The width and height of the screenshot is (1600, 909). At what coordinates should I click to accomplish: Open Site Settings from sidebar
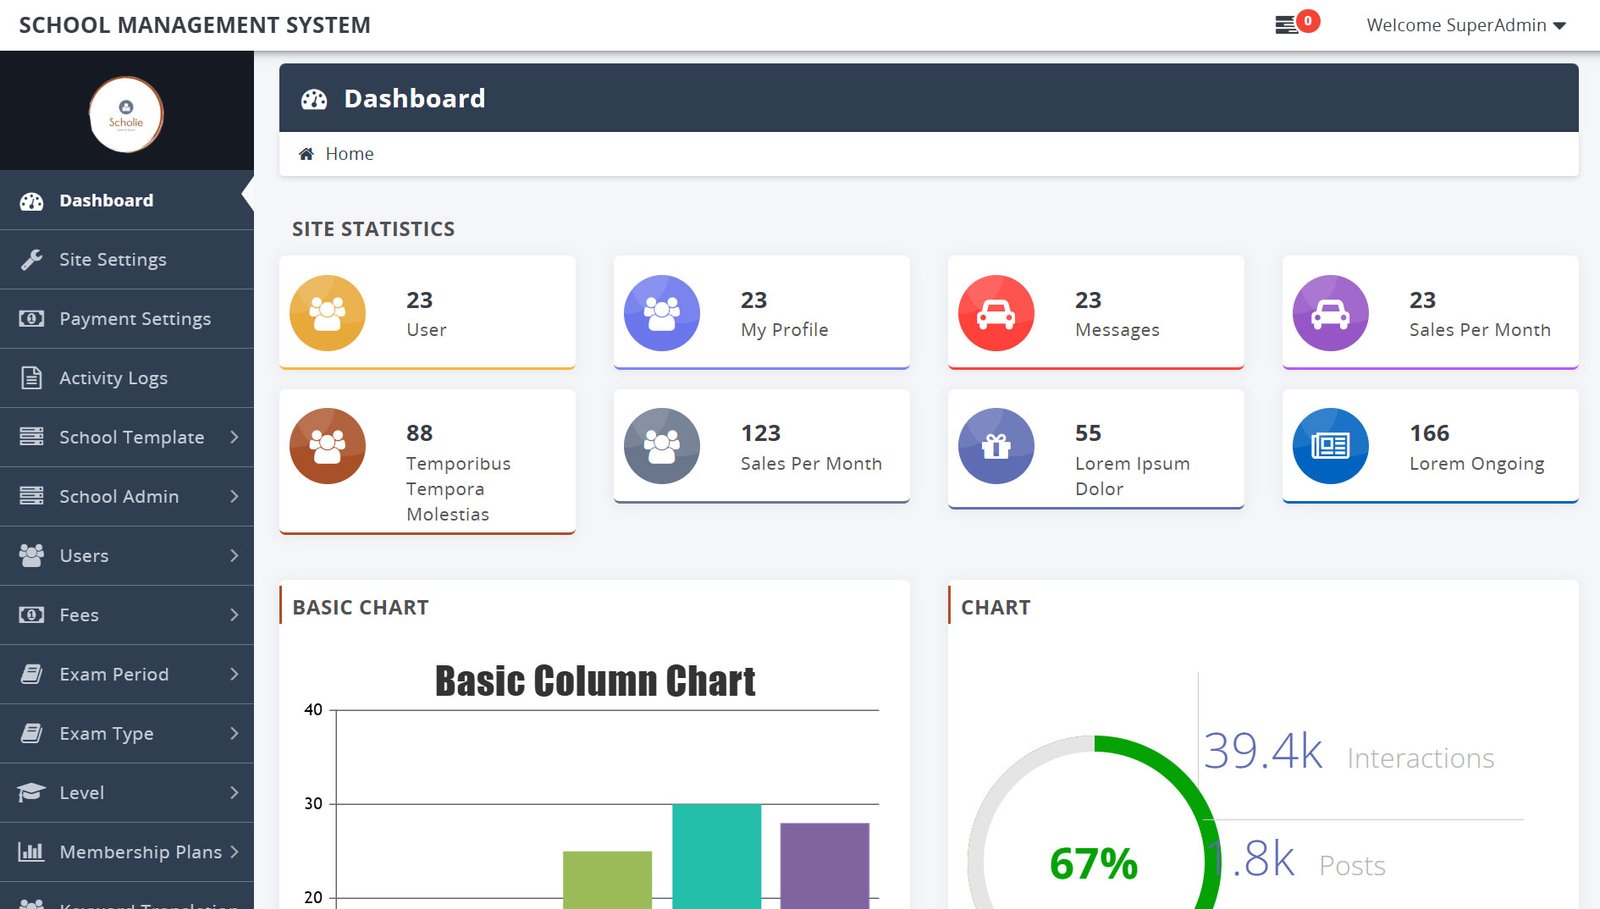(x=127, y=260)
